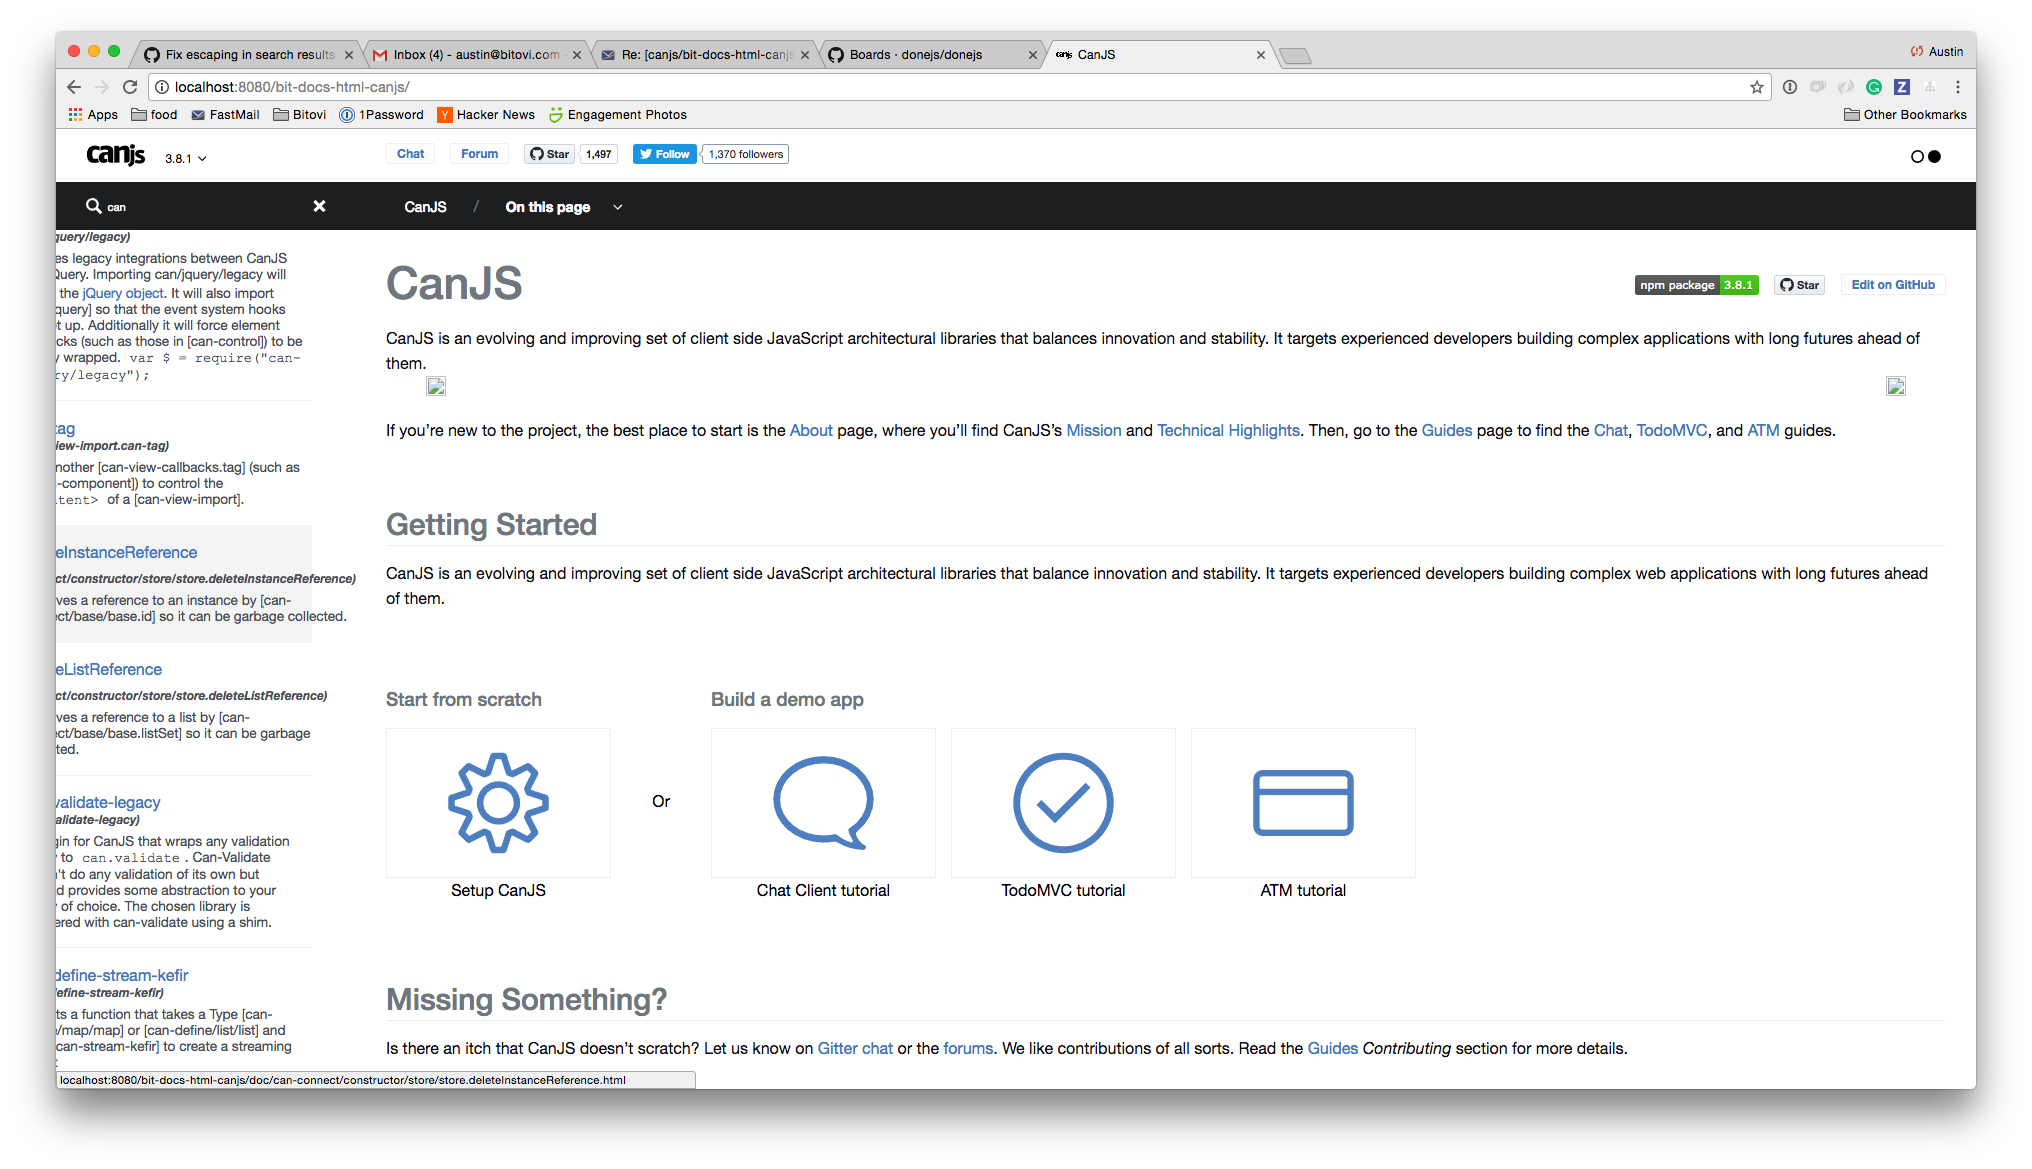Click the TodoMVC tutorial checkmark icon

1063,802
